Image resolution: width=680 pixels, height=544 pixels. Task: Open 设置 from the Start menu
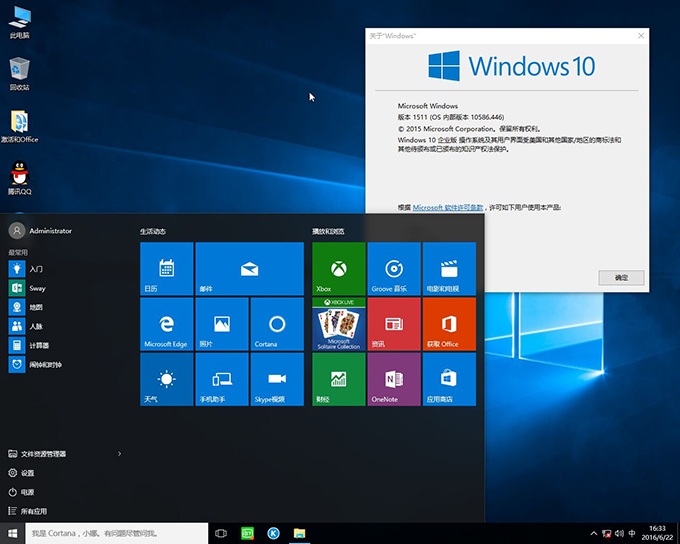point(28,473)
